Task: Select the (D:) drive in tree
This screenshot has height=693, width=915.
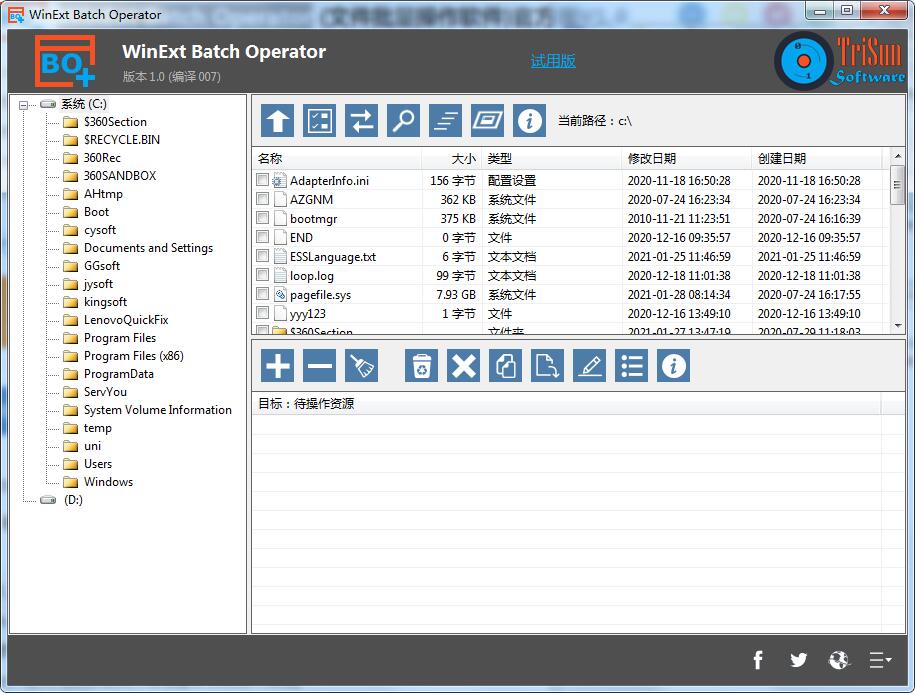Action: tap(73, 500)
